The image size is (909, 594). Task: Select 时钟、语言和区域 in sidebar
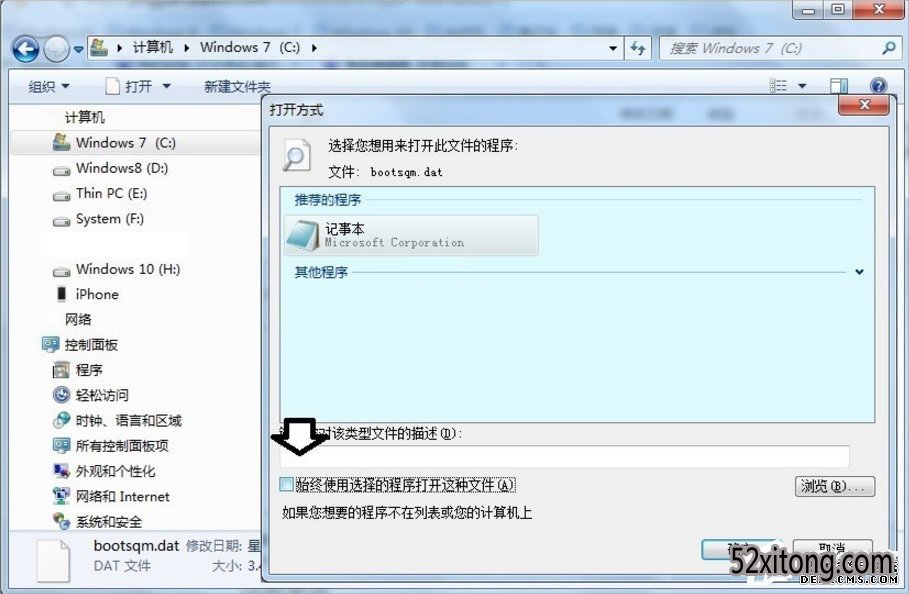[x=128, y=421]
